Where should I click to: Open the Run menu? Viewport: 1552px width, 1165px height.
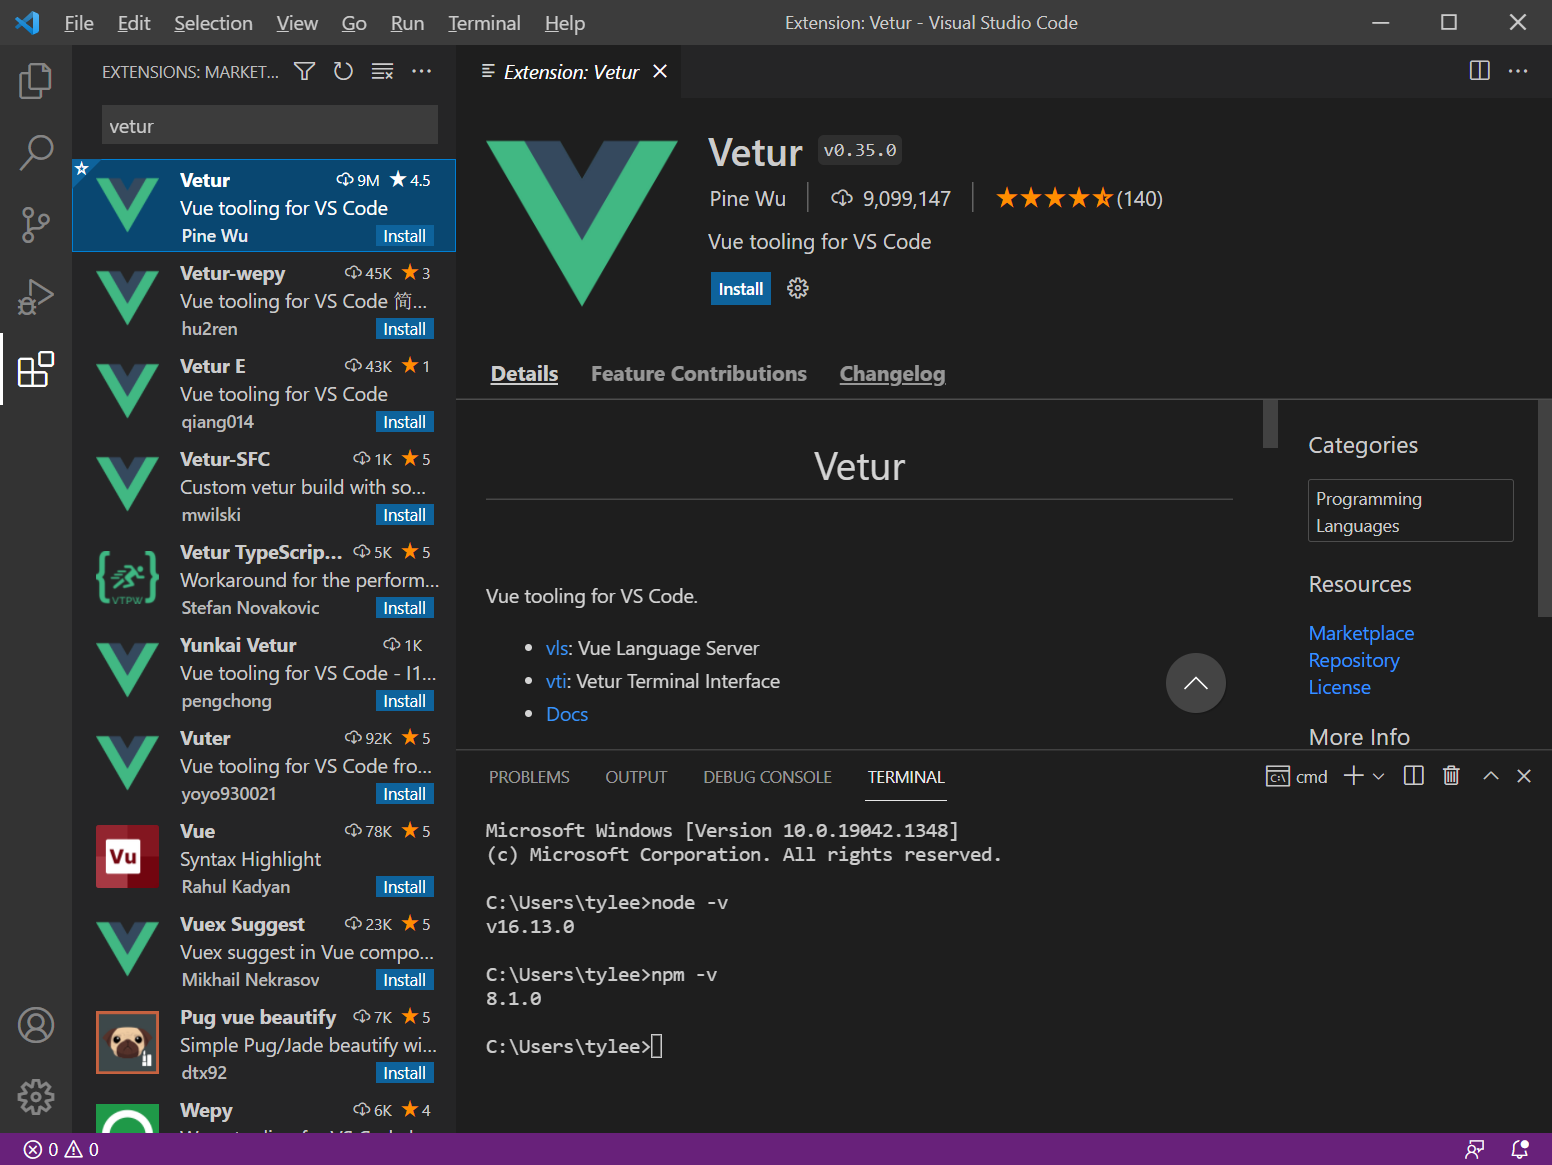pyautogui.click(x=407, y=23)
